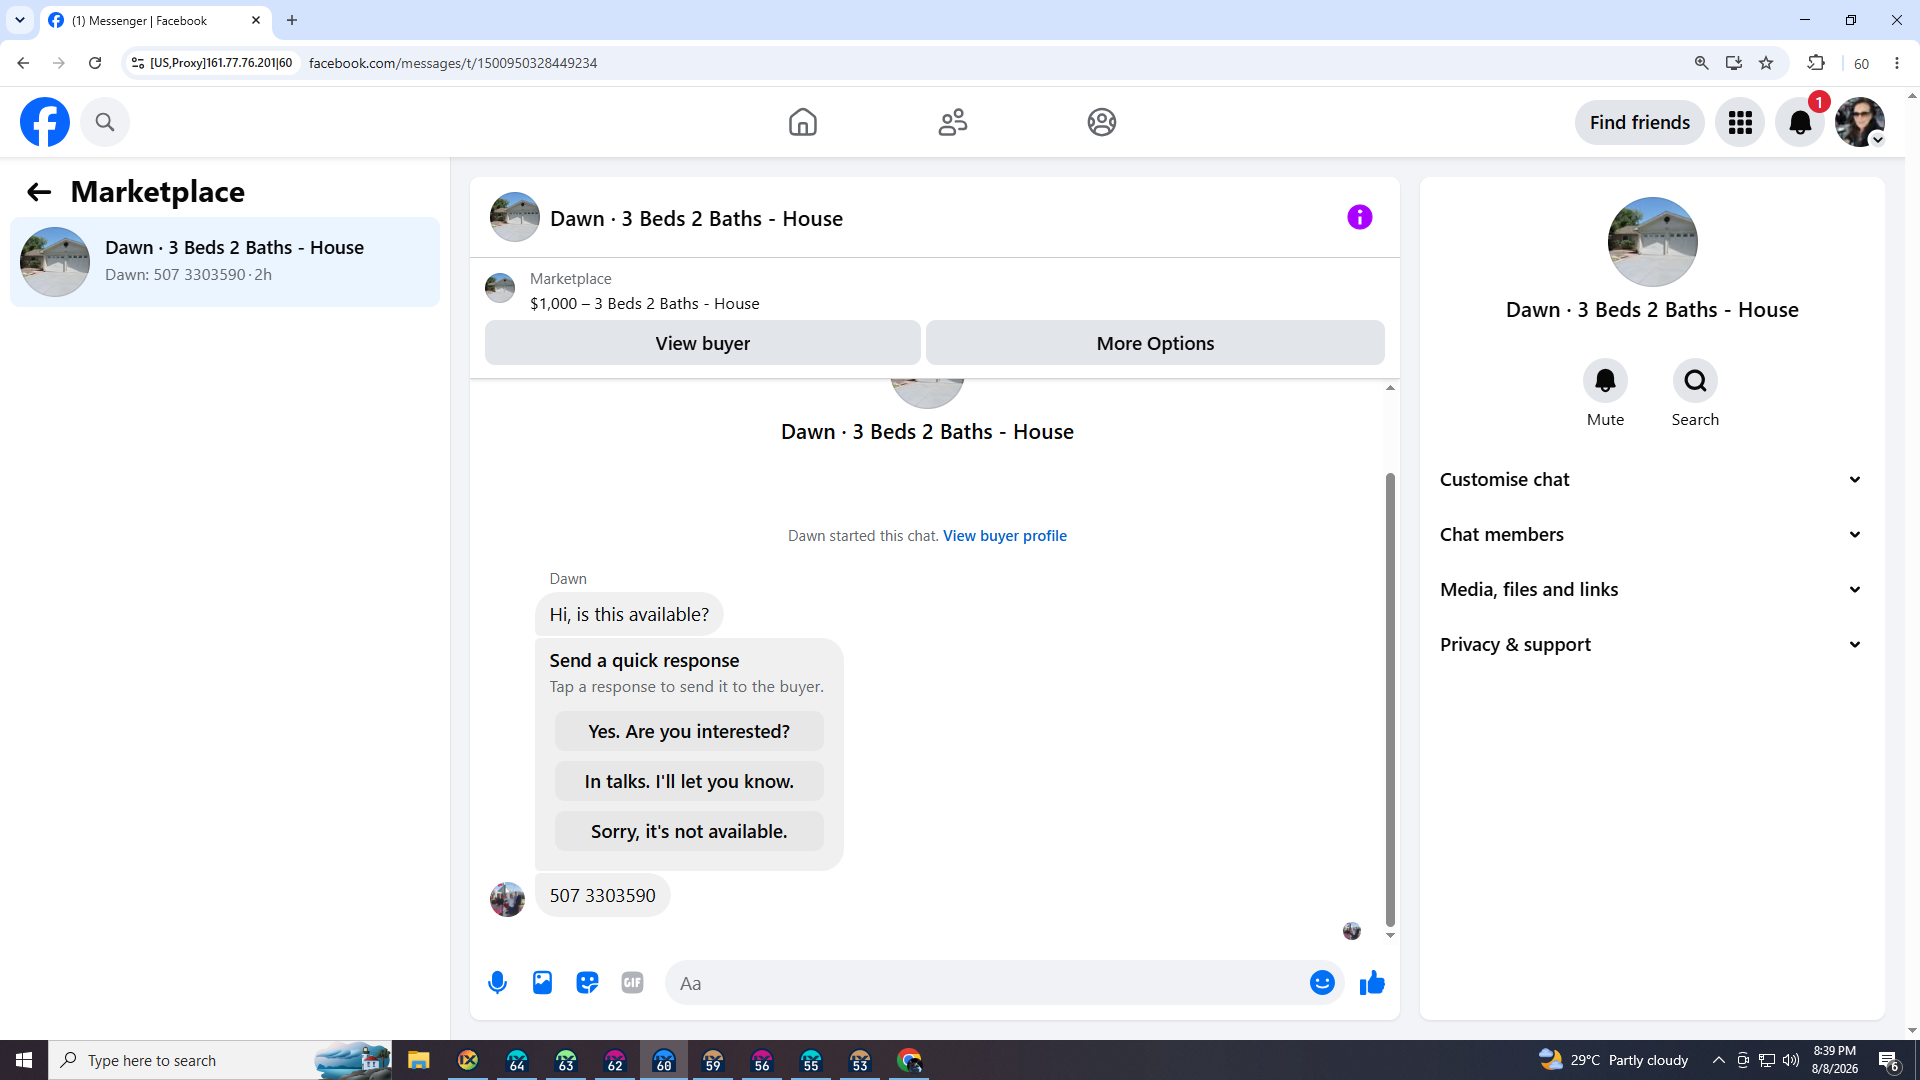
Task: Install app icon in address bar
Action: pyautogui.click(x=1733, y=63)
